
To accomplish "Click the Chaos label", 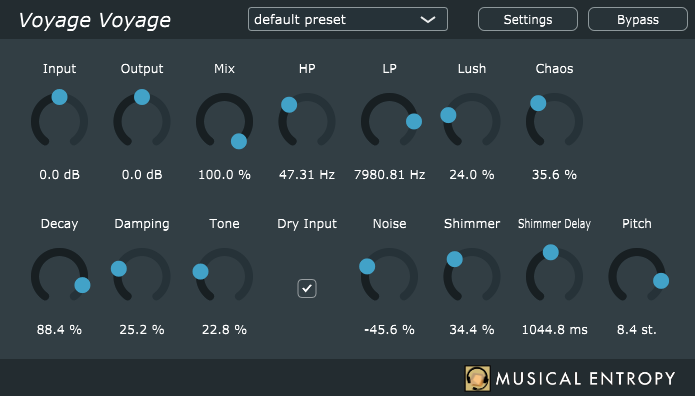I will click(x=554, y=69).
